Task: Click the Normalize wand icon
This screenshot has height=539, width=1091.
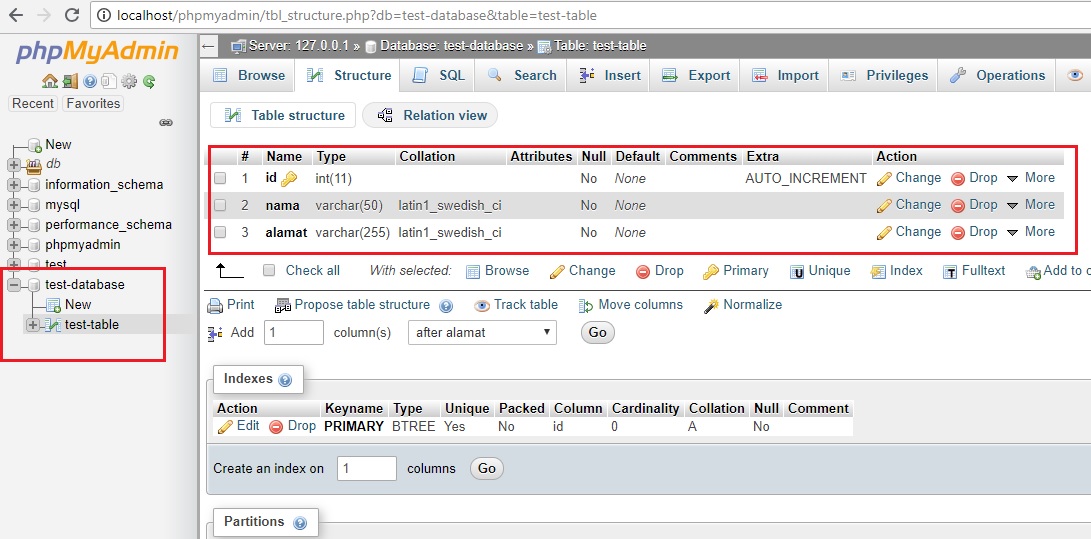Action: pos(711,305)
